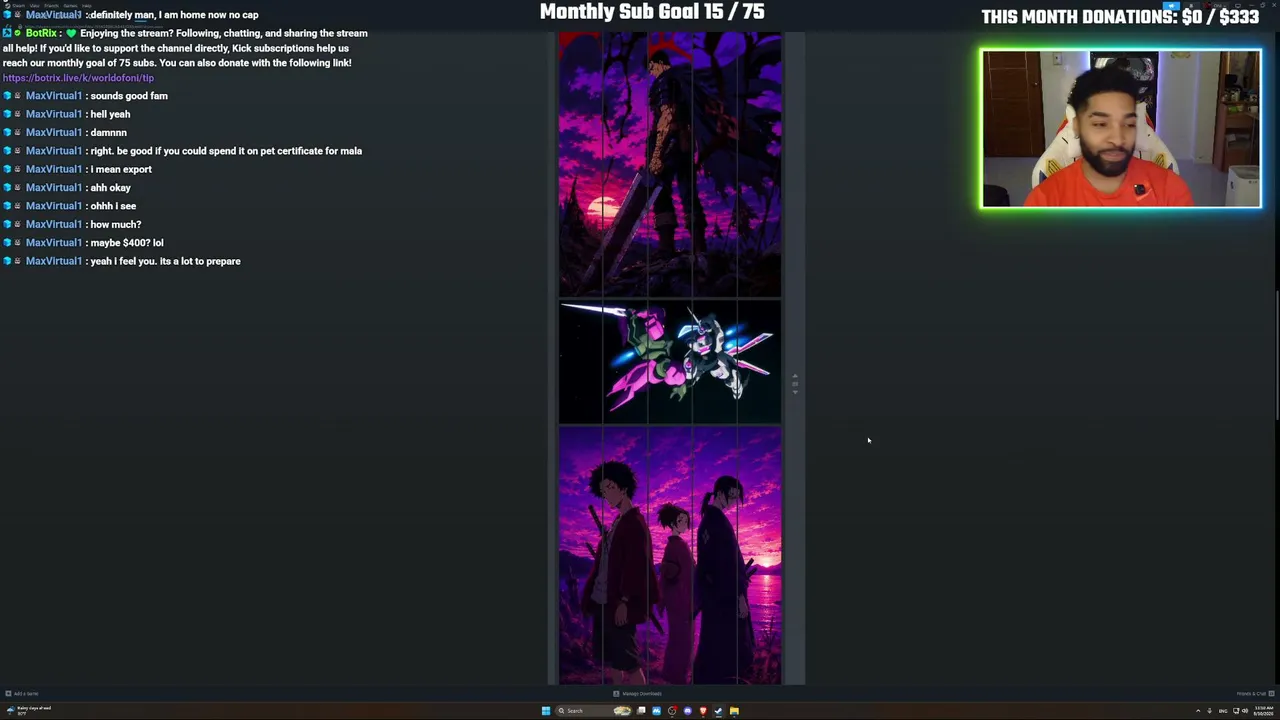Open Steam's Manage Downloads
Viewport: 1280px width, 720px height.
tap(637, 693)
